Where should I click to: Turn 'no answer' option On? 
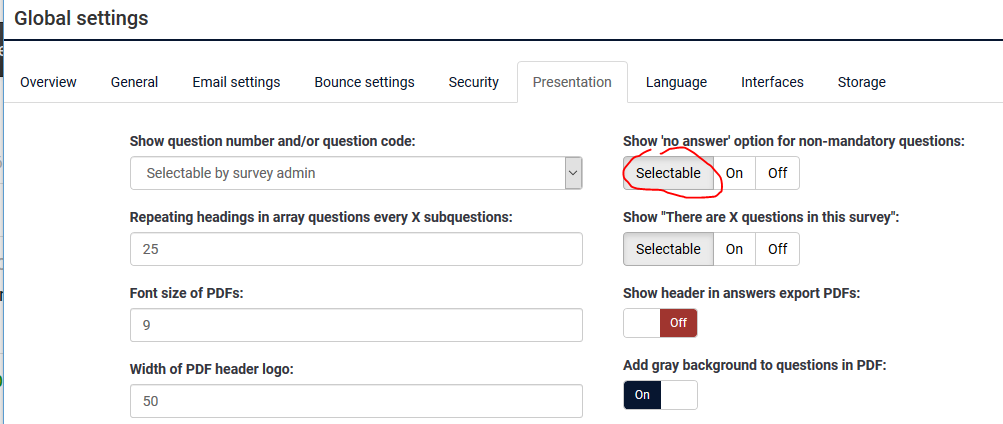(x=734, y=173)
